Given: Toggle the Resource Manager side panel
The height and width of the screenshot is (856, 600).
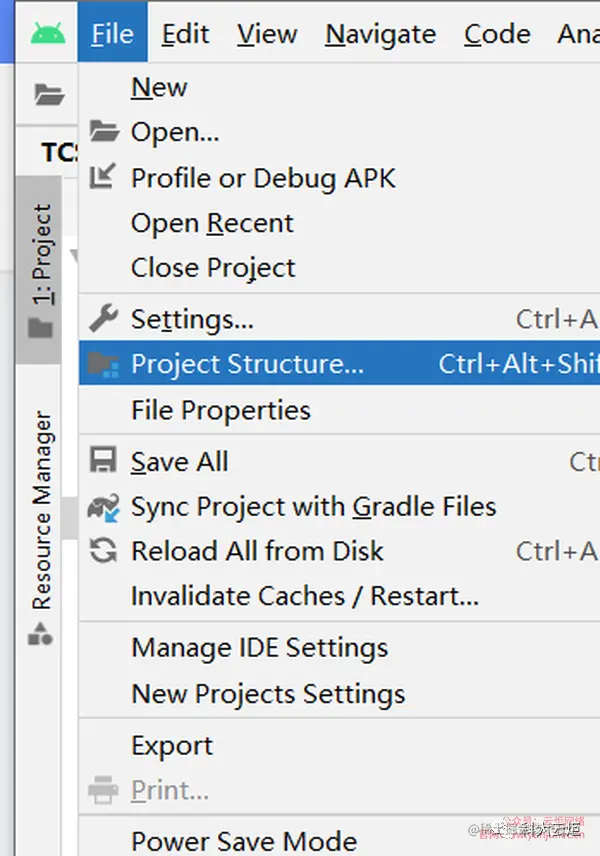Looking at the screenshot, I should 41,510.
